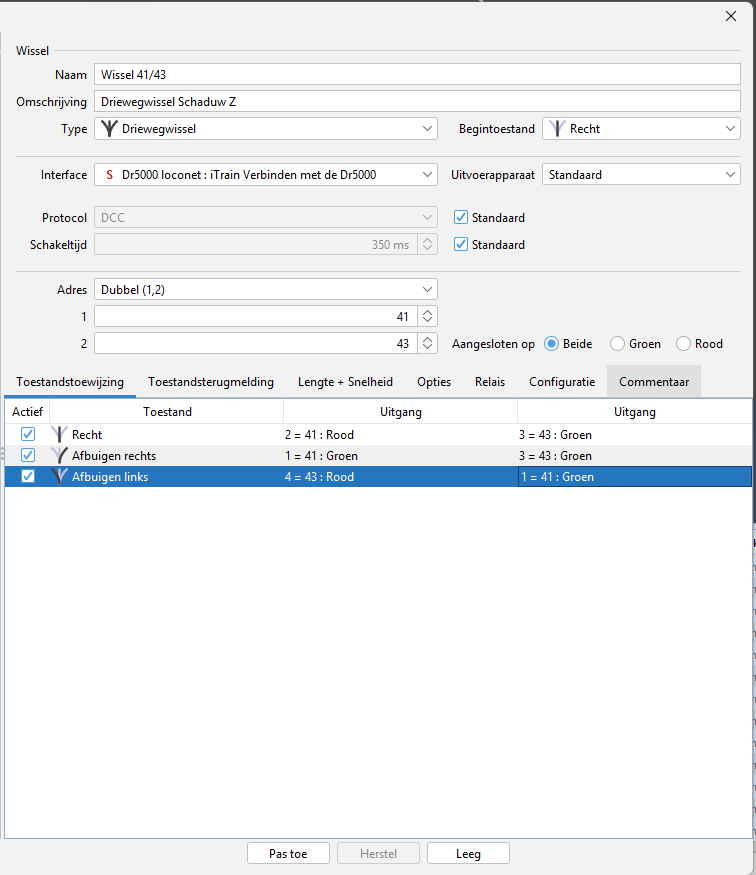Click the Leeg button
The image size is (756, 875).
pos(468,854)
